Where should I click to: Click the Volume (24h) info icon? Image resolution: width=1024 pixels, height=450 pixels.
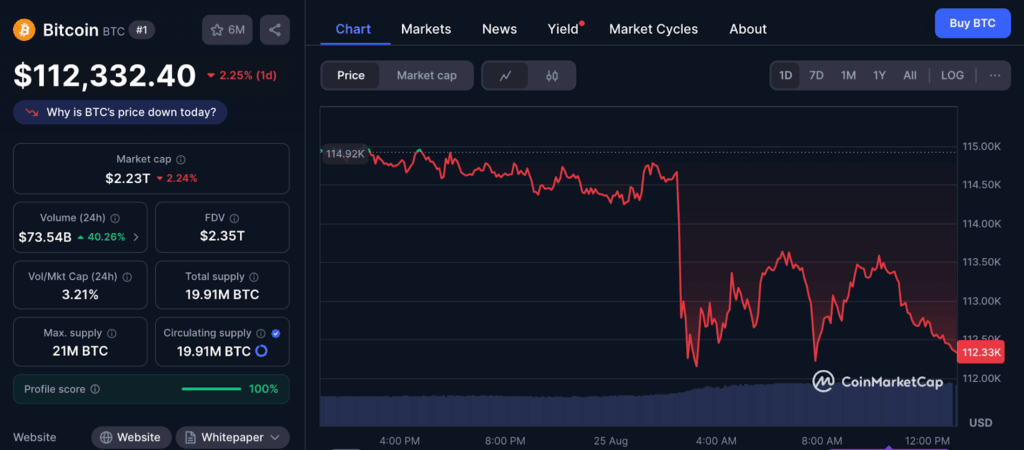(x=116, y=218)
